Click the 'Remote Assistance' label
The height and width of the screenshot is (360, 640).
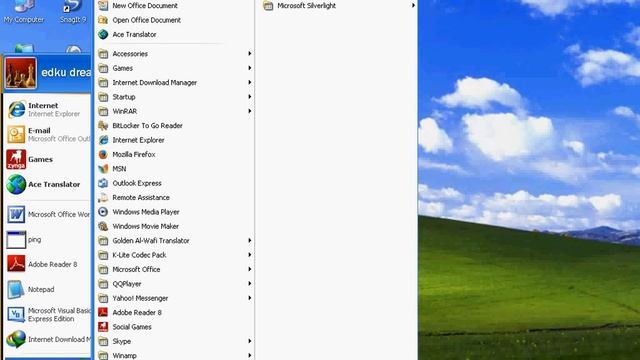coord(141,198)
